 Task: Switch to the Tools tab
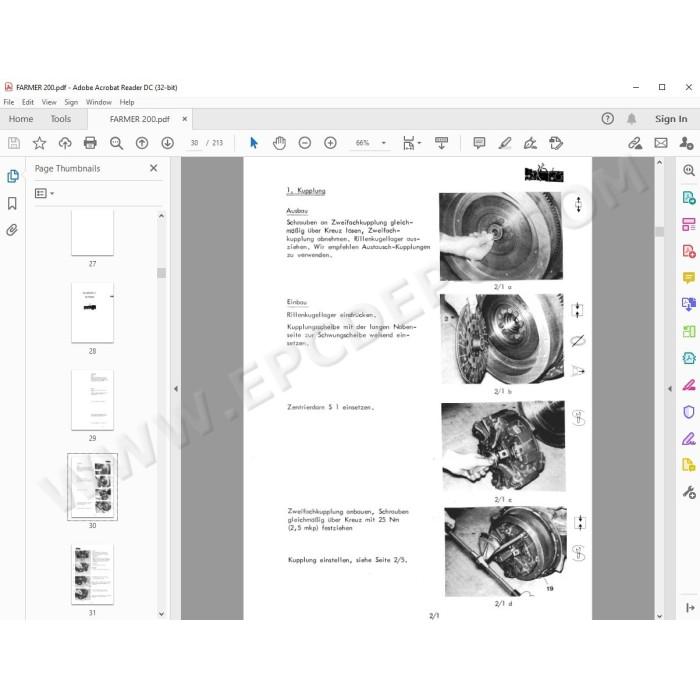point(61,119)
